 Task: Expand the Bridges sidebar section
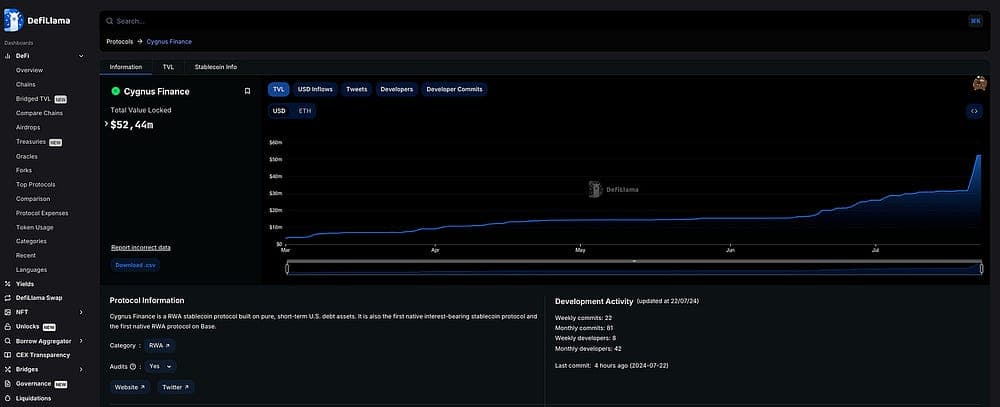click(x=81, y=369)
